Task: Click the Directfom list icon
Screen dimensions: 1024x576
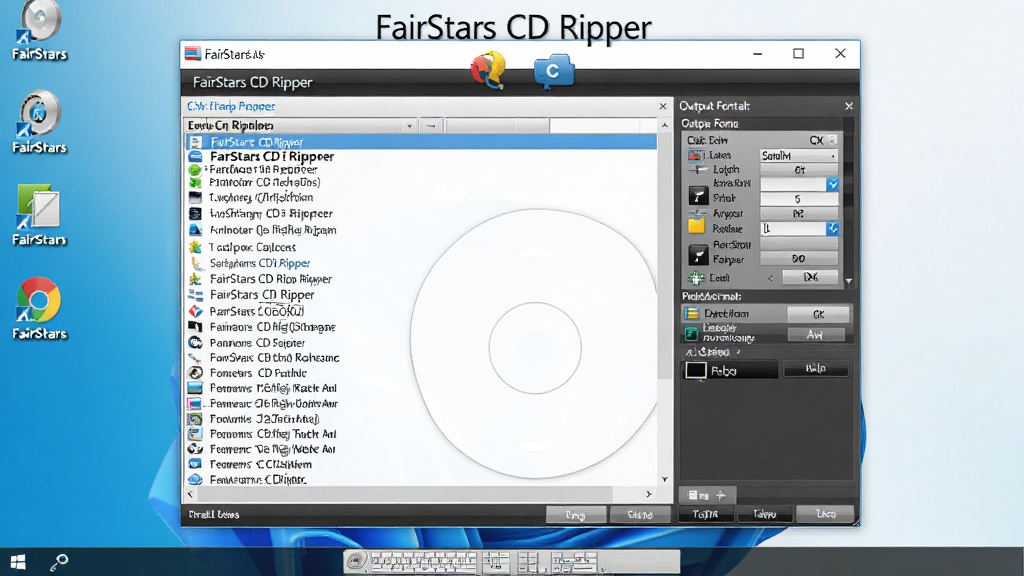Action: pos(691,313)
